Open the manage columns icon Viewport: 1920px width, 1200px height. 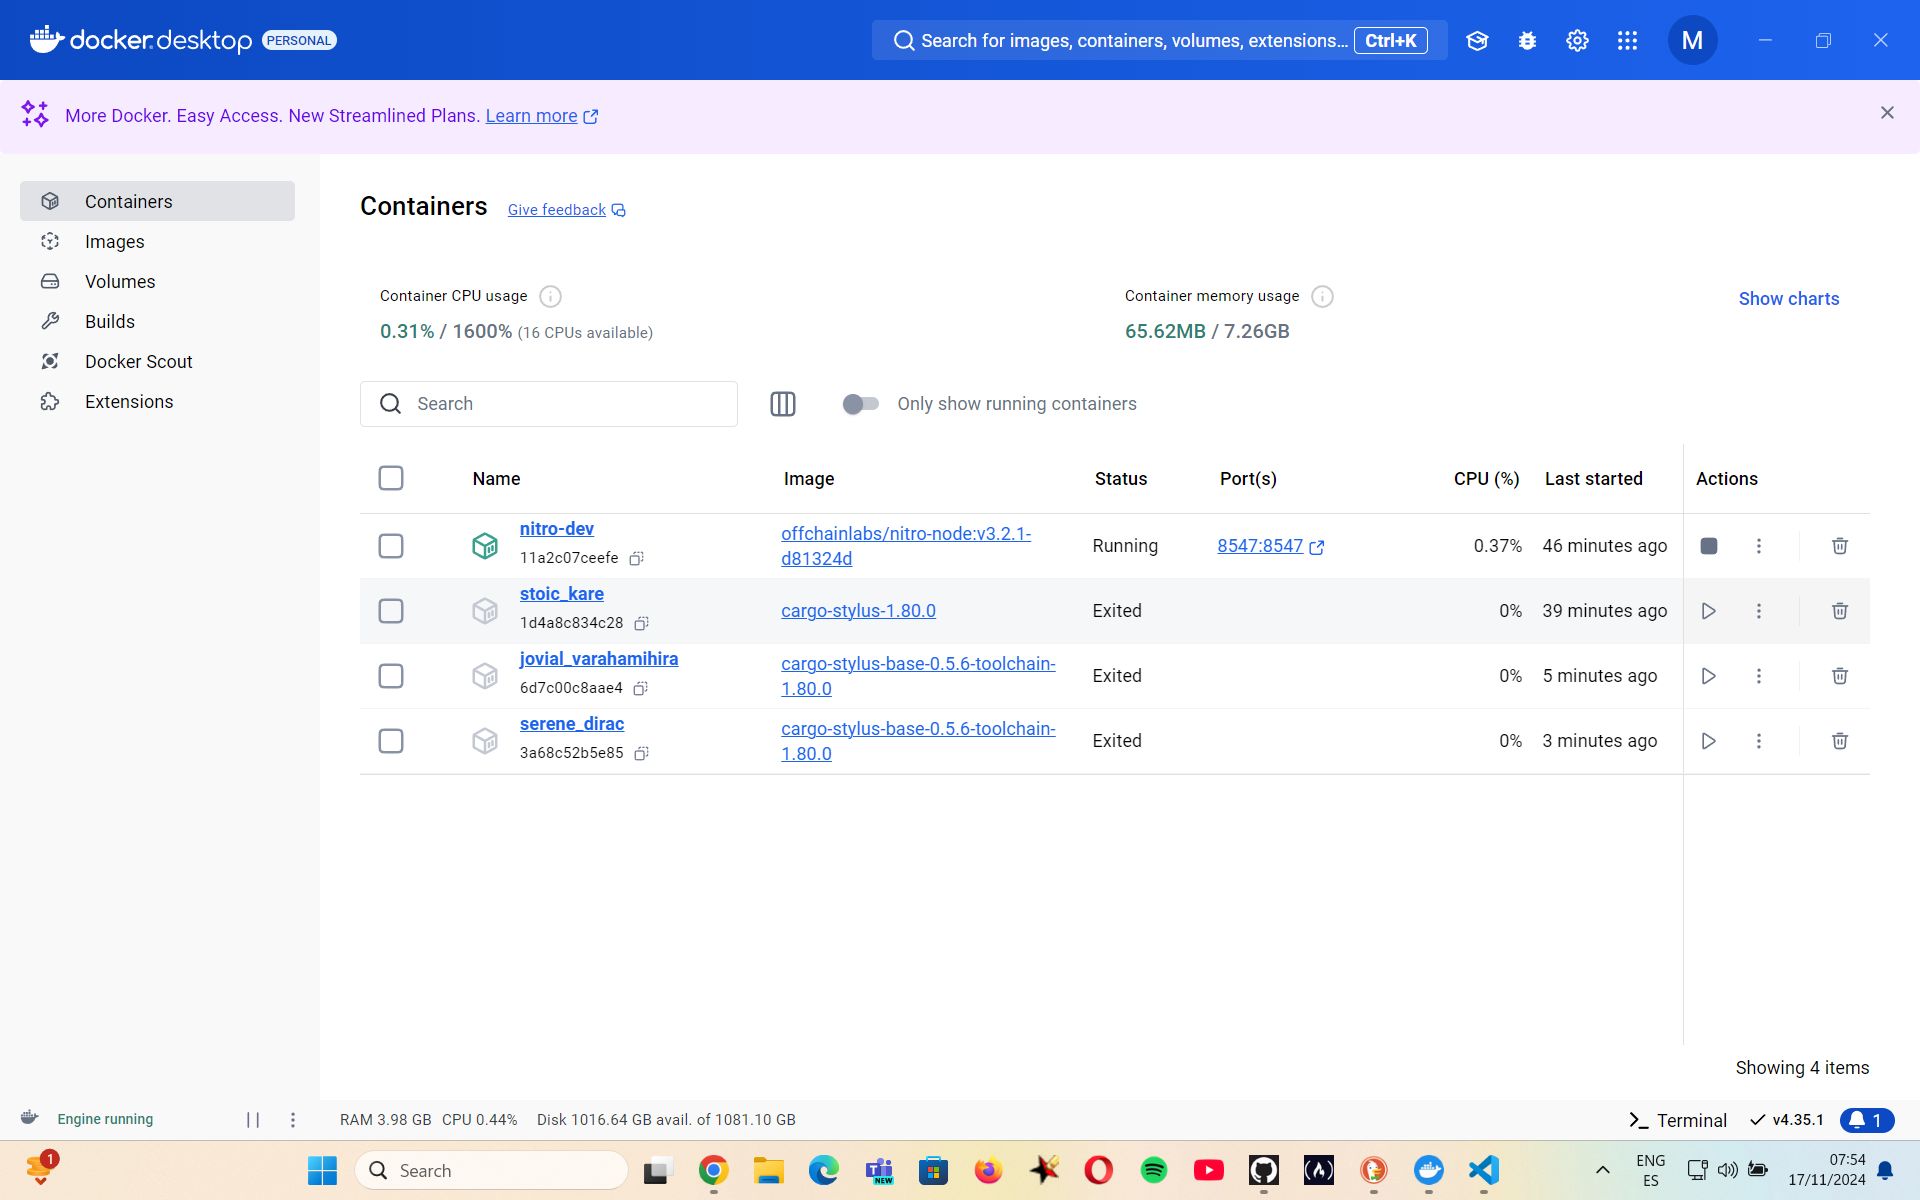click(783, 404)
